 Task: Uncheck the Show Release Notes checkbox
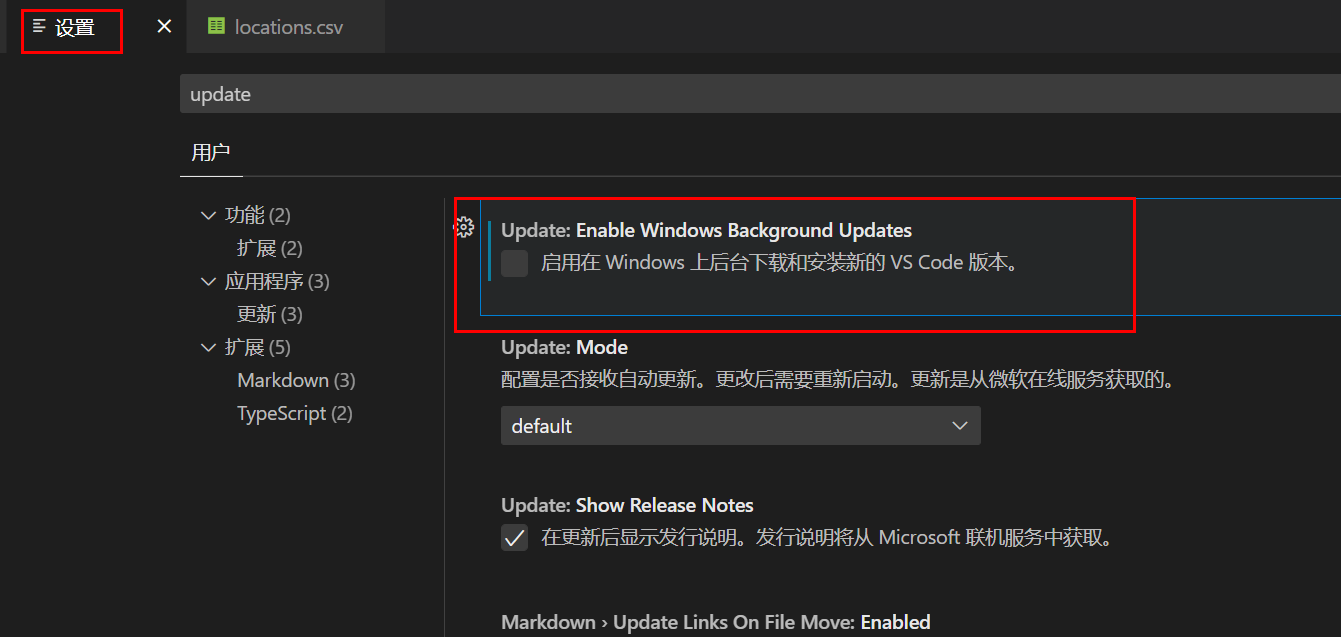514,538
